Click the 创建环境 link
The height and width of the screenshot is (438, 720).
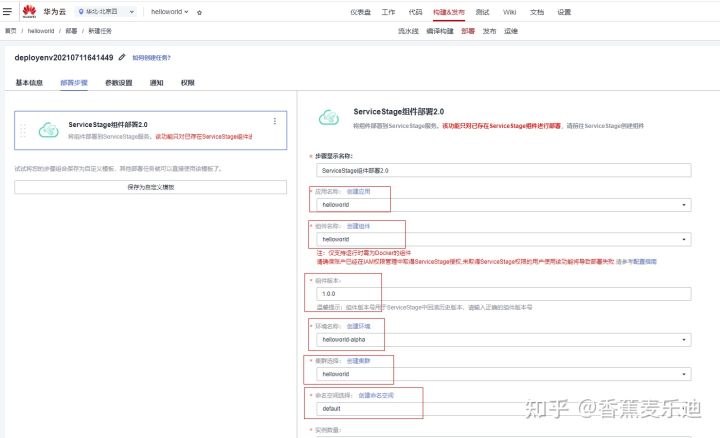(x=358, y=326)
